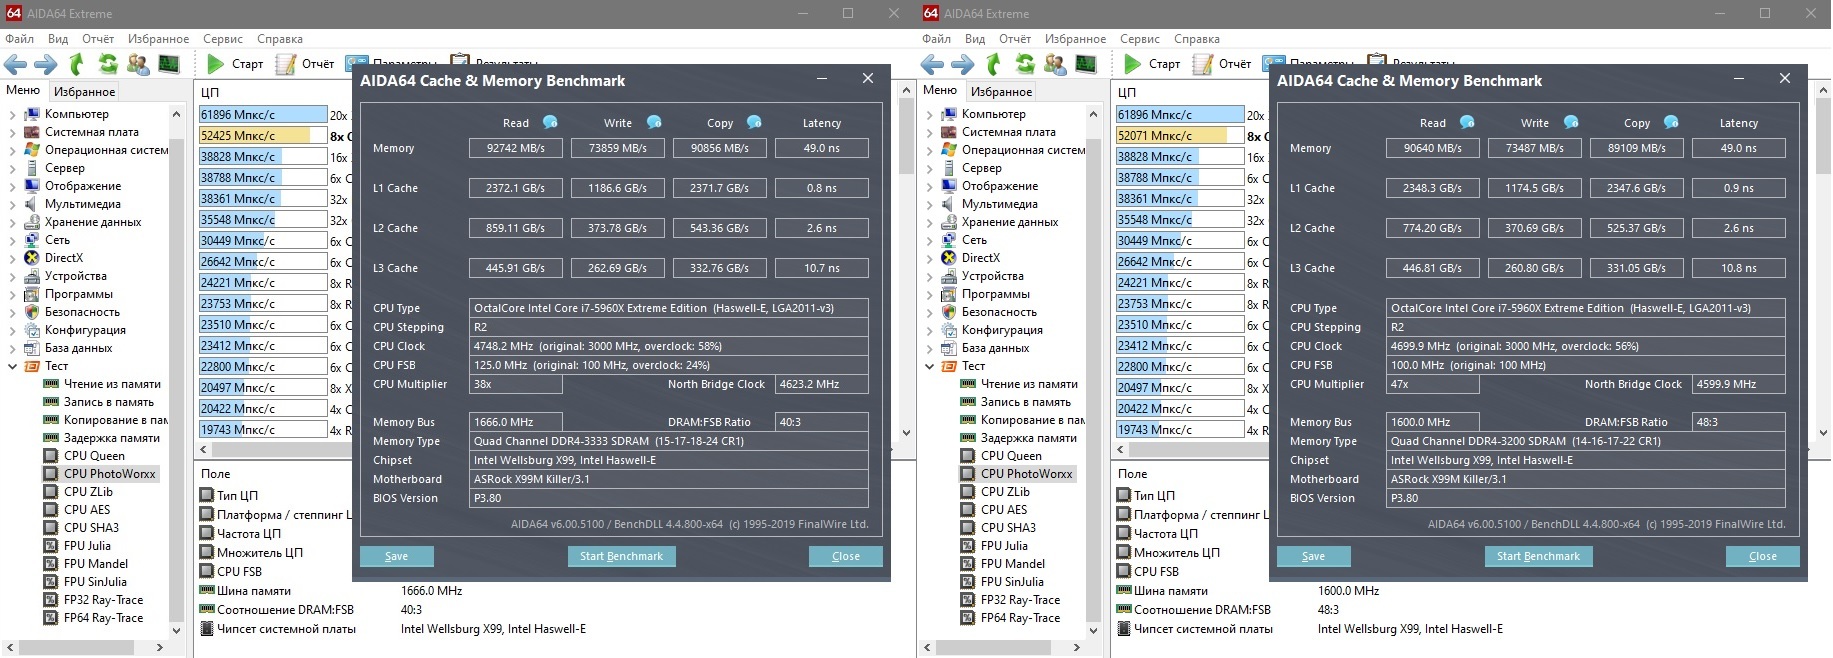Open the Сервис menu in left window
The width and height of the screenshot is (1833, 658).
click(223, 39)
